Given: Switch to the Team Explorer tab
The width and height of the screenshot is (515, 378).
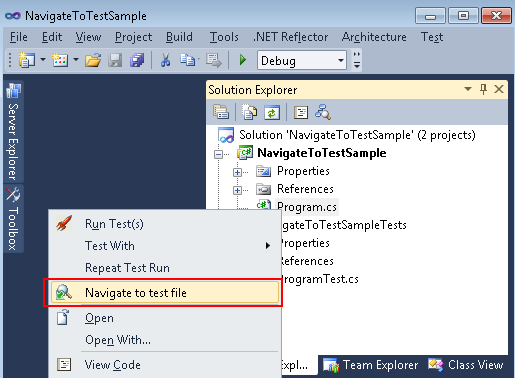Looking at the screenshot, I should click(x=371, y=365).
